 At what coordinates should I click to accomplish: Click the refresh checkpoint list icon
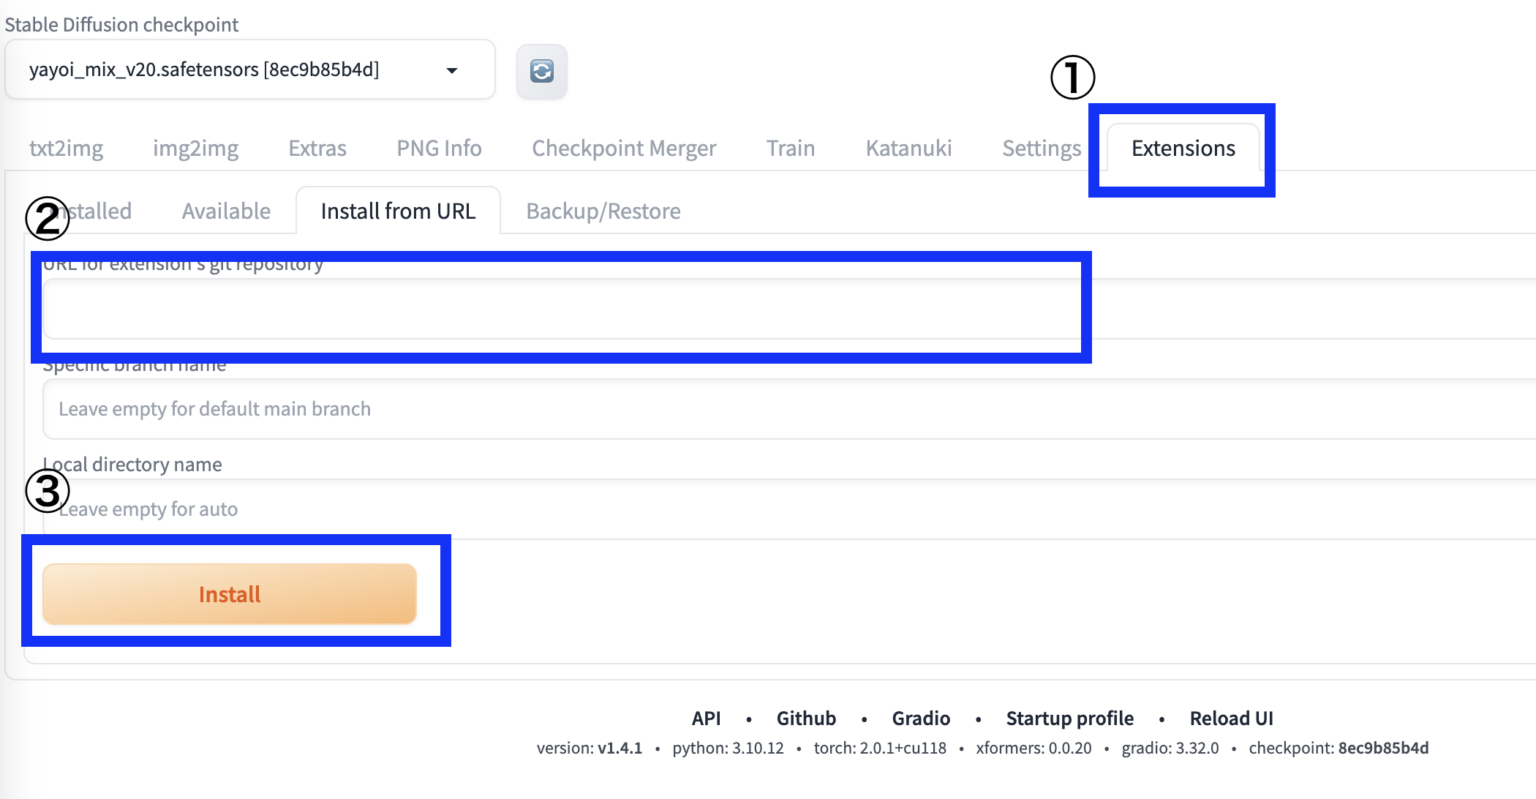(541, 71)
